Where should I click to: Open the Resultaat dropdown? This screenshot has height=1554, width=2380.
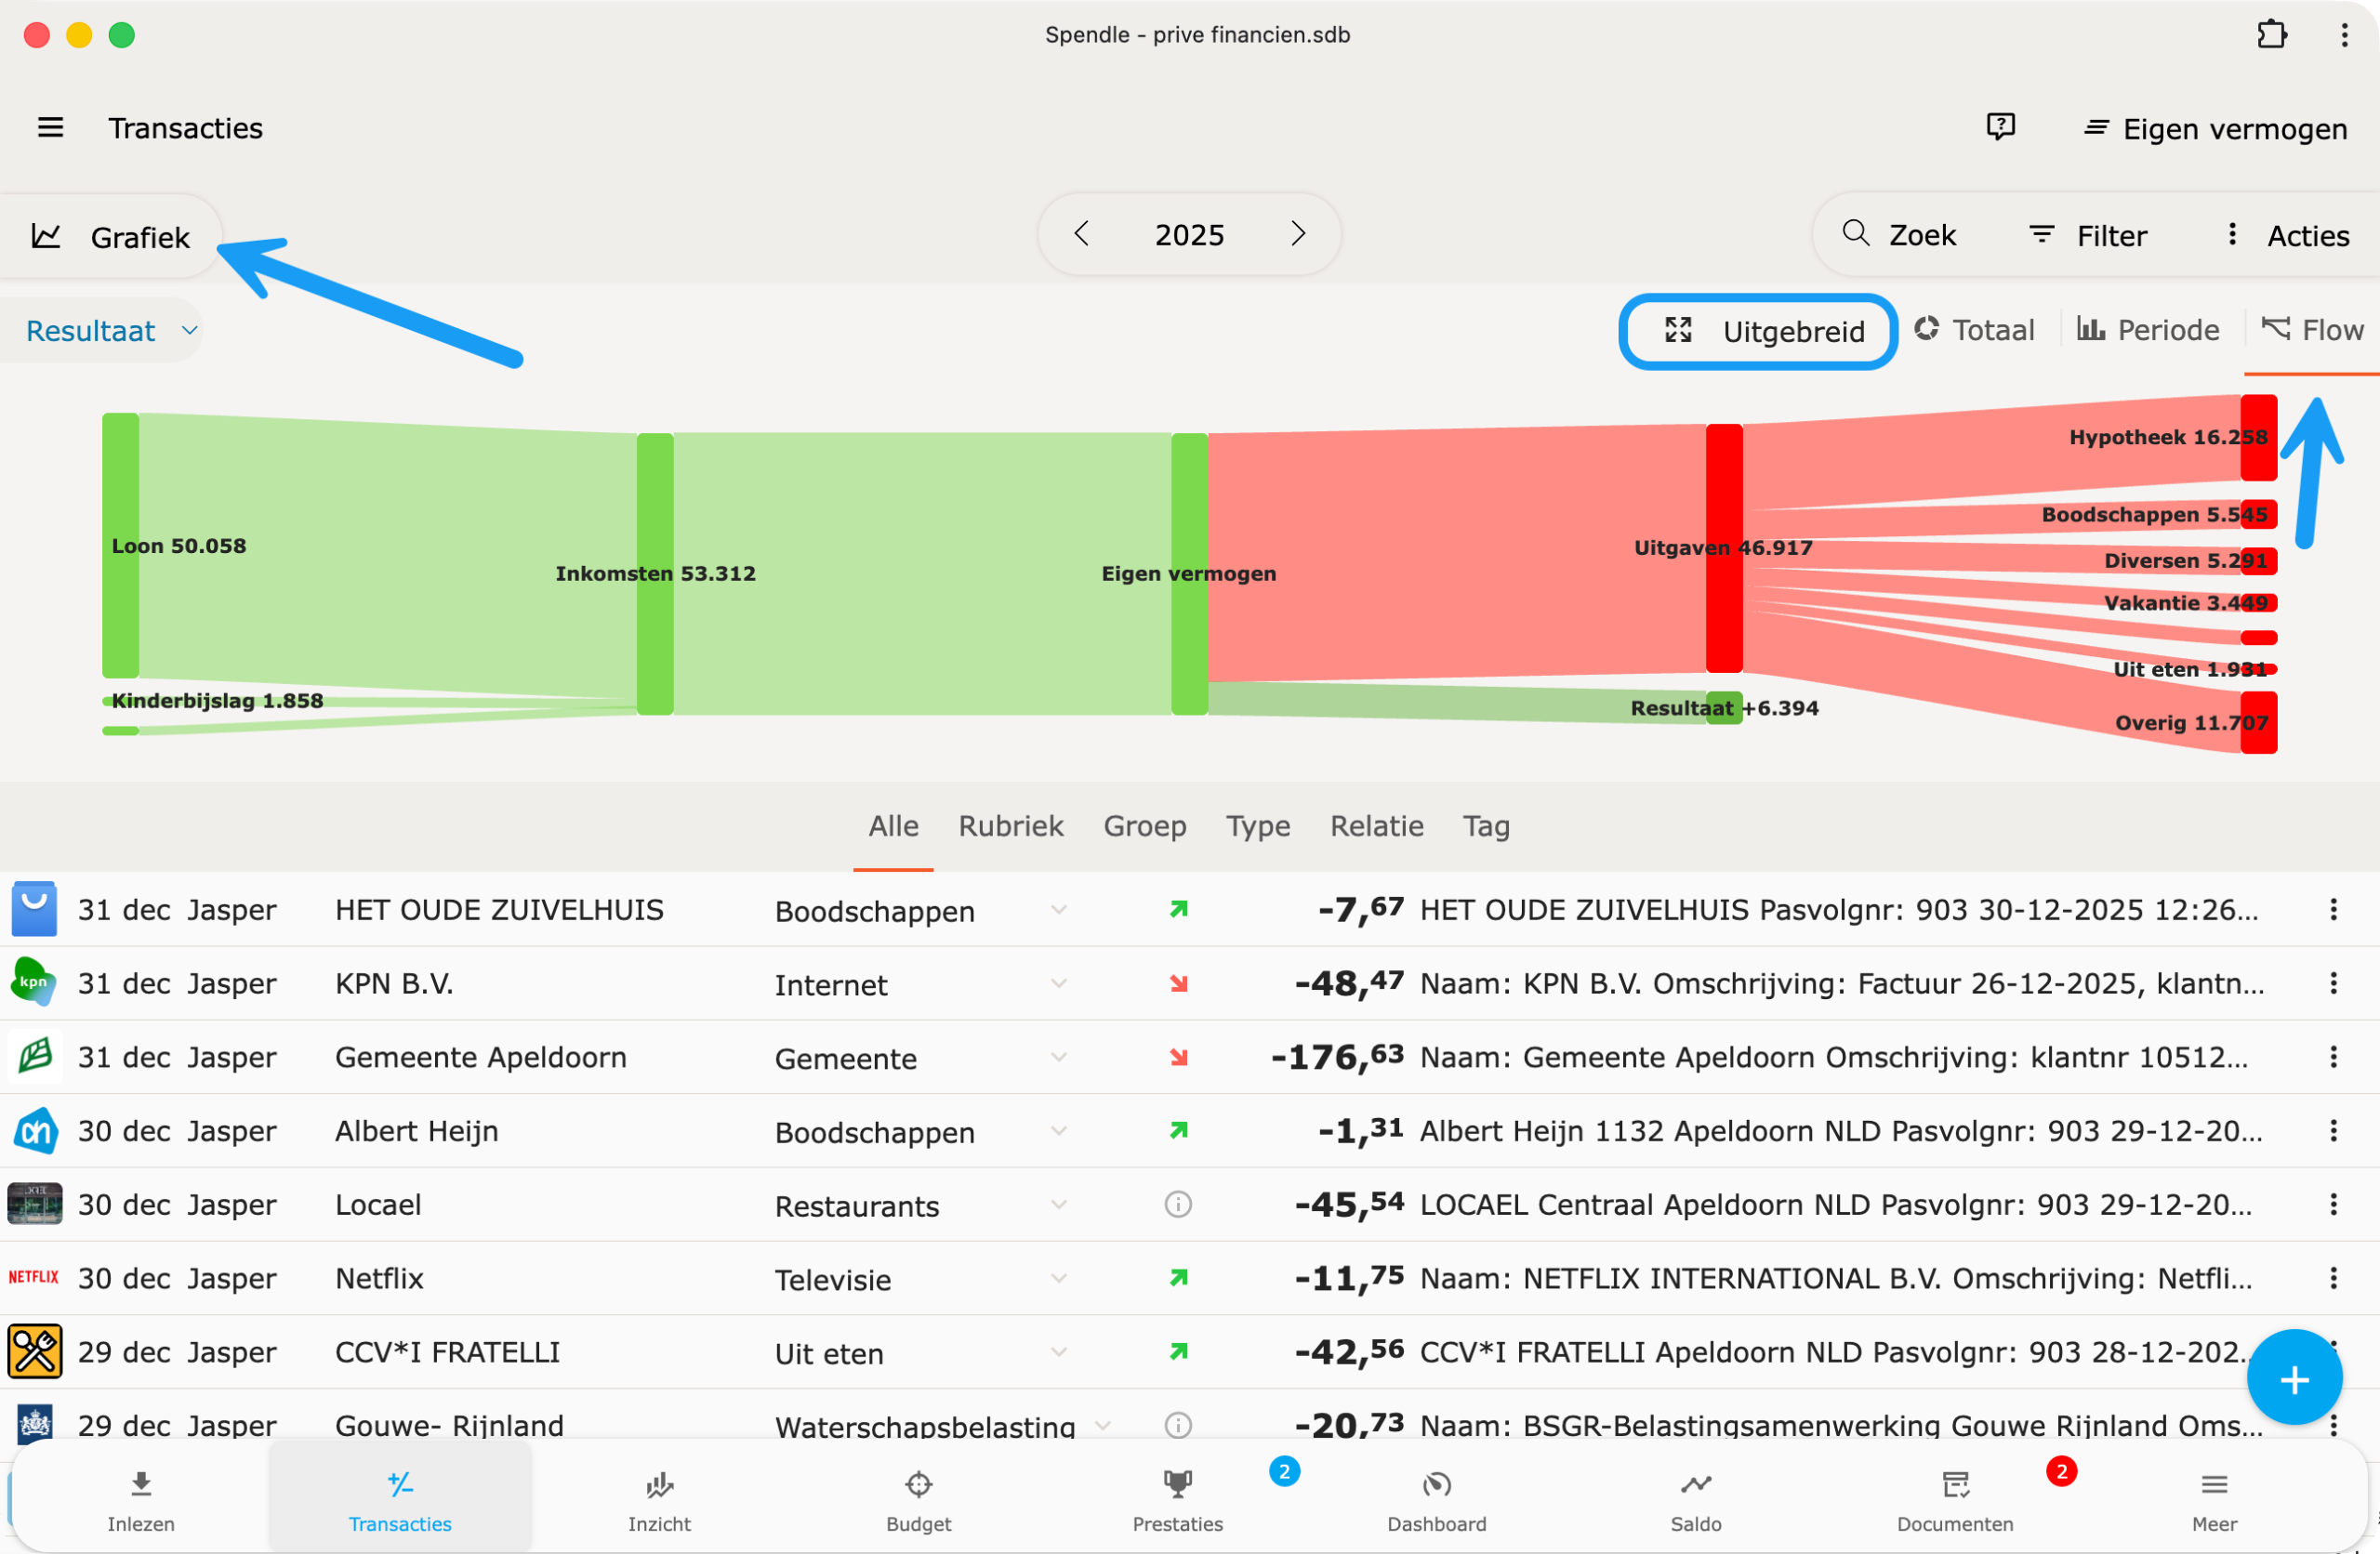coord(111,331)
